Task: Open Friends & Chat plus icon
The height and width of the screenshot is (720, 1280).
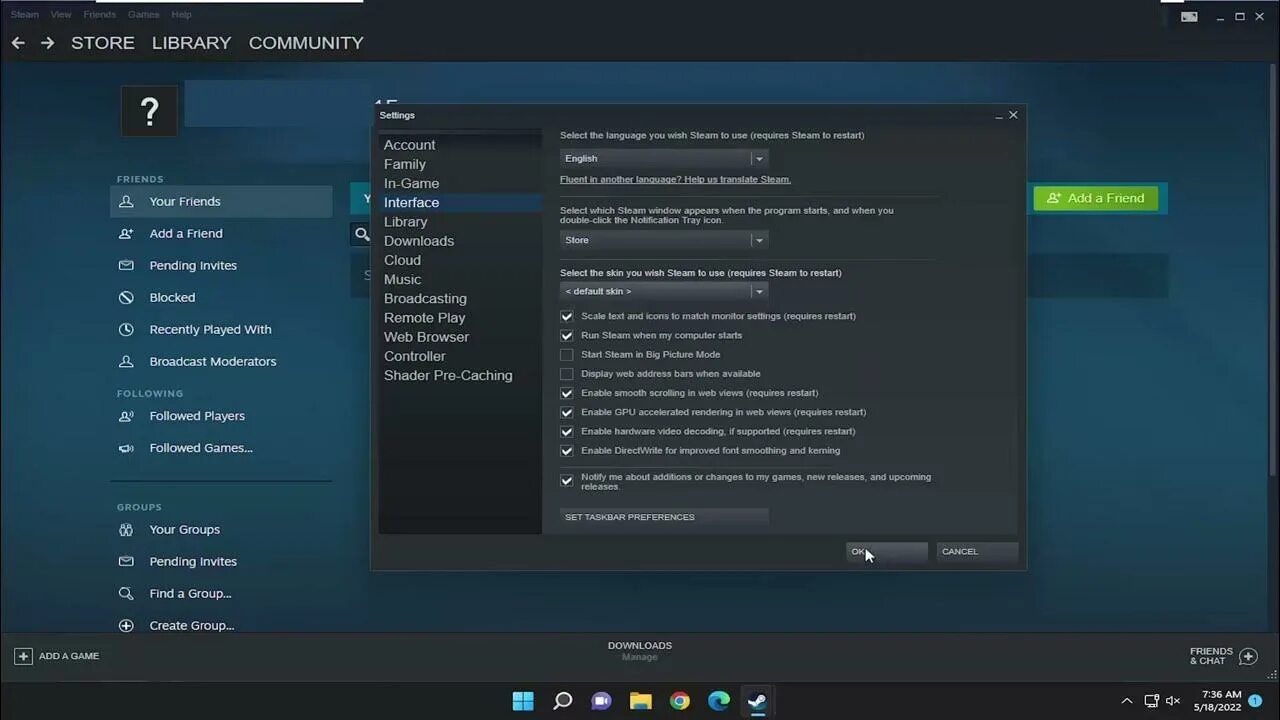Action: coord(1248,656)
